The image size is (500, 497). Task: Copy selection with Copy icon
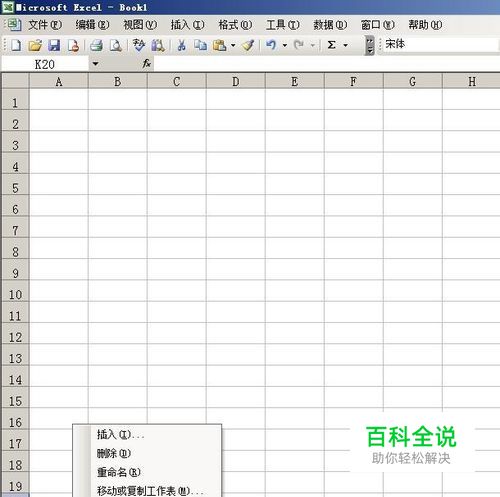pos(201,45)
